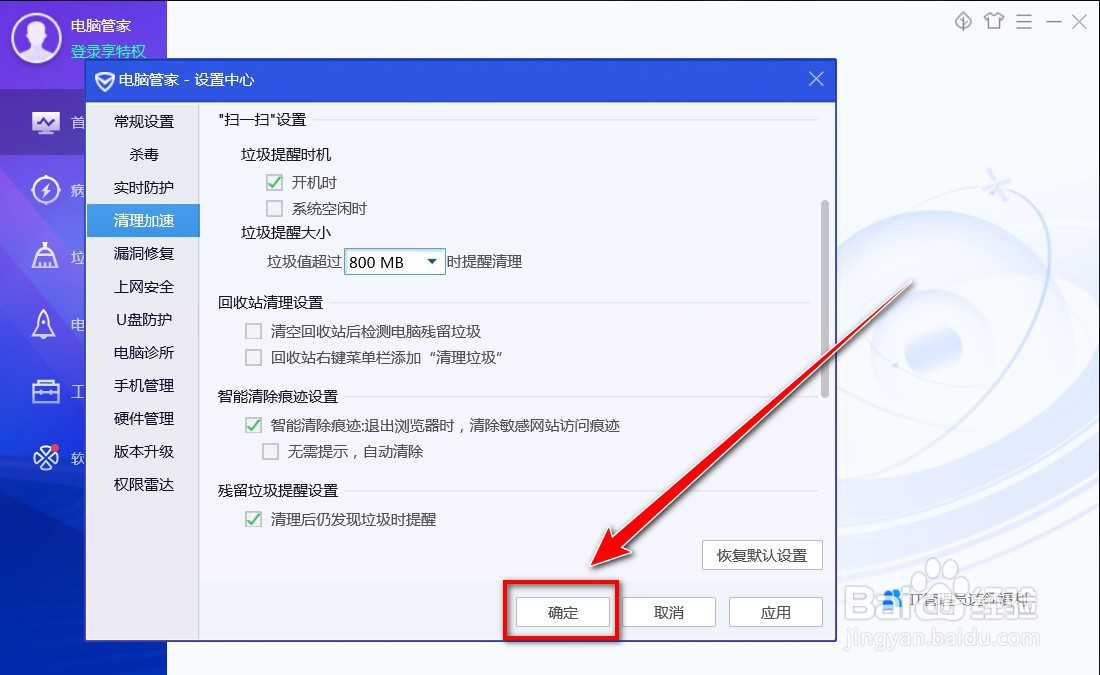Select 硬件管理 in settings sidebar
The image size is (1100, 675).
tap(144, 418)
